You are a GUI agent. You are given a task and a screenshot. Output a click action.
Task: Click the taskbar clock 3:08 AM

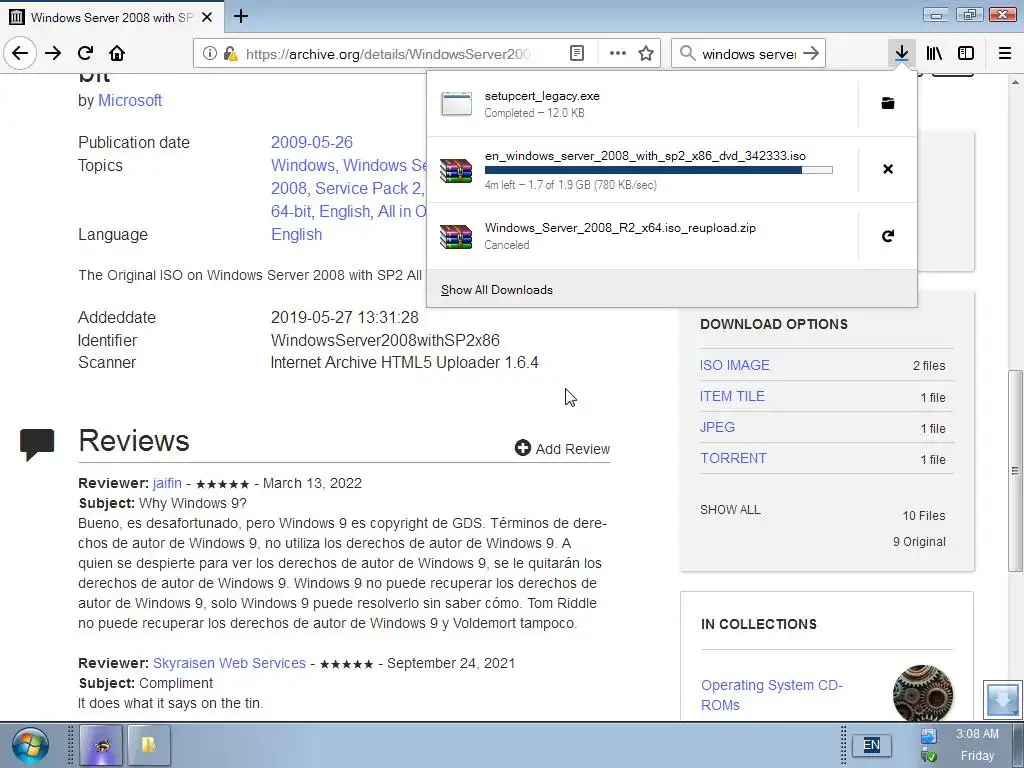point(977,734)
